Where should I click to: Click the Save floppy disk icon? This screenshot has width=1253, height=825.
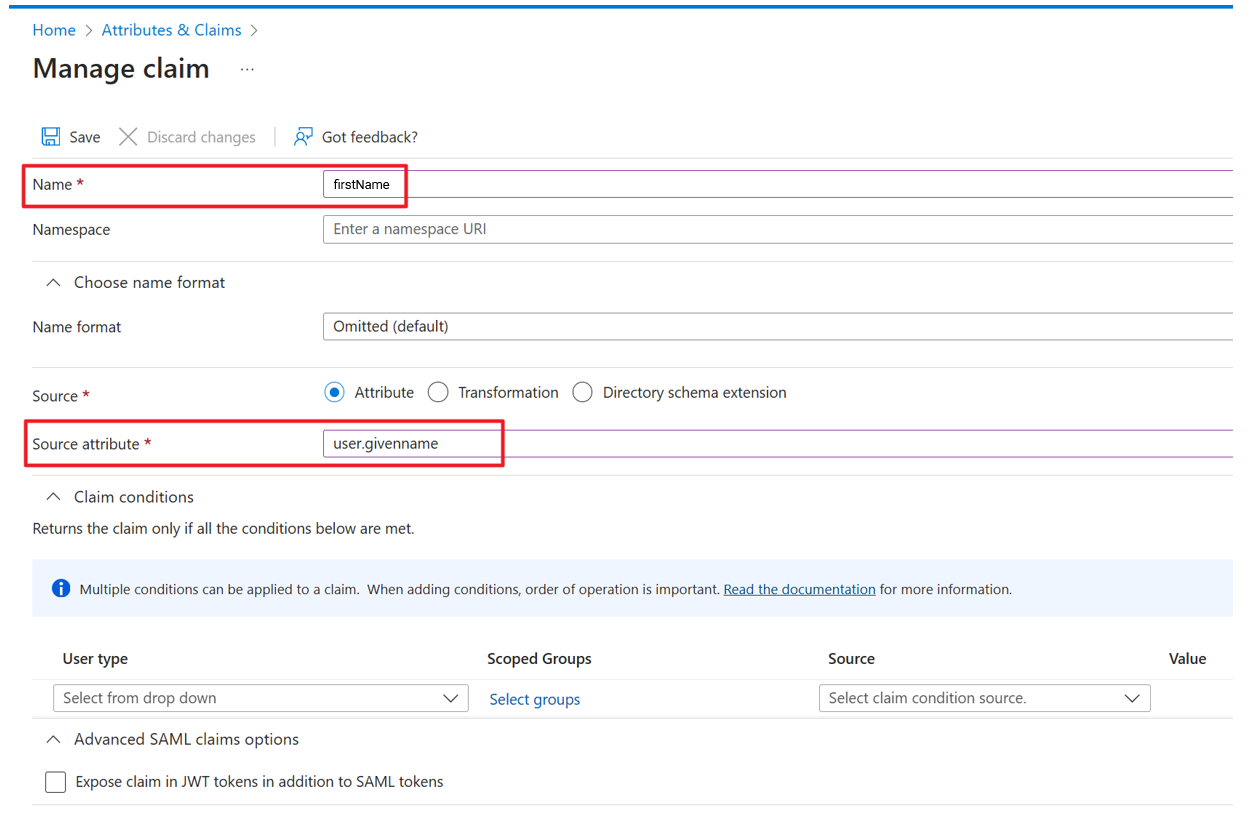[50, 137]
